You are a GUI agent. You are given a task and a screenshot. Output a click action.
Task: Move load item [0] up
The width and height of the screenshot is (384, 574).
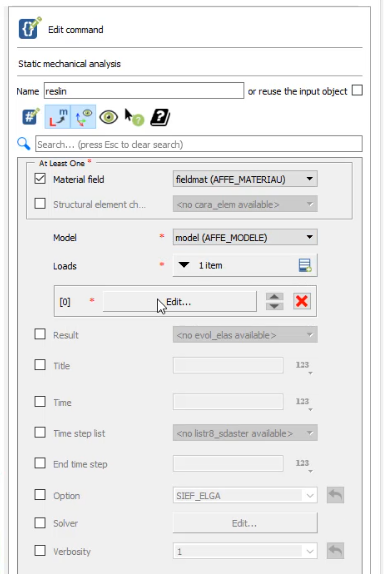coord(275,297)
